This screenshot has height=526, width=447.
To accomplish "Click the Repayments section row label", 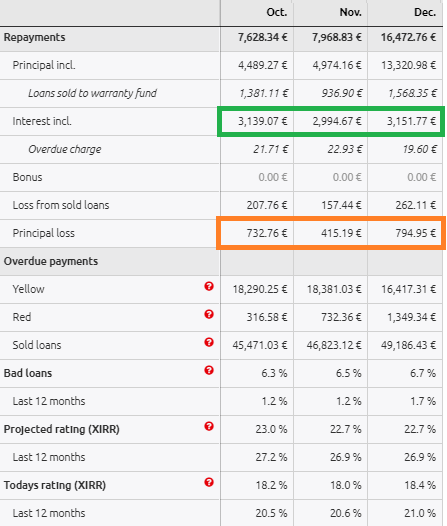I will [34, 37].
